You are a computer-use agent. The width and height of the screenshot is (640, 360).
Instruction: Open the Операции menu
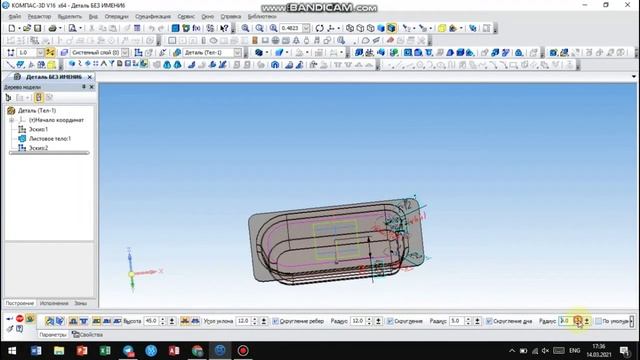[x=116, y=17]
